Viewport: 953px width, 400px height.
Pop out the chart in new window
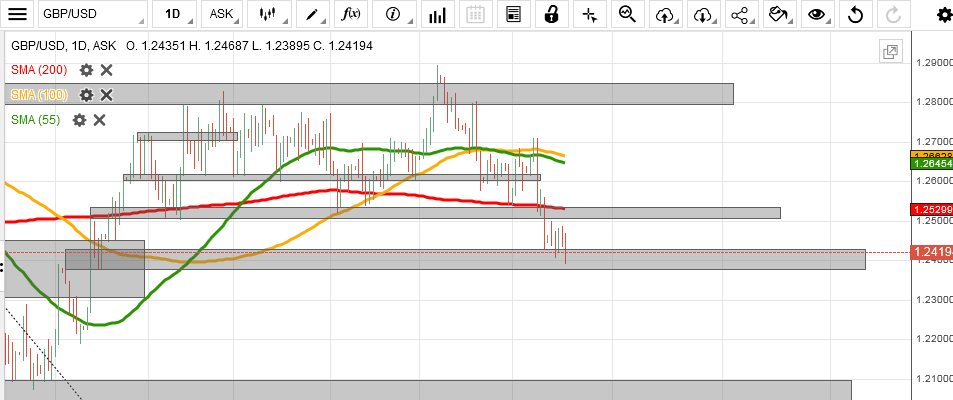[890, 52]
